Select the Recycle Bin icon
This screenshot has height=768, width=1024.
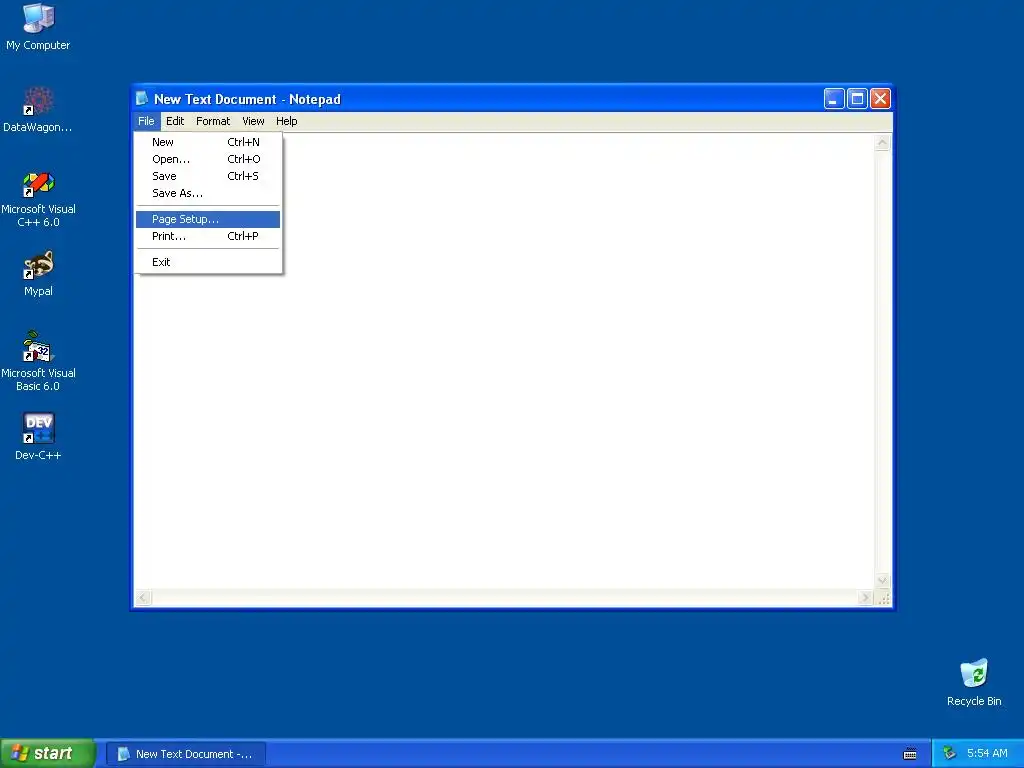click(x=974, y=682)
